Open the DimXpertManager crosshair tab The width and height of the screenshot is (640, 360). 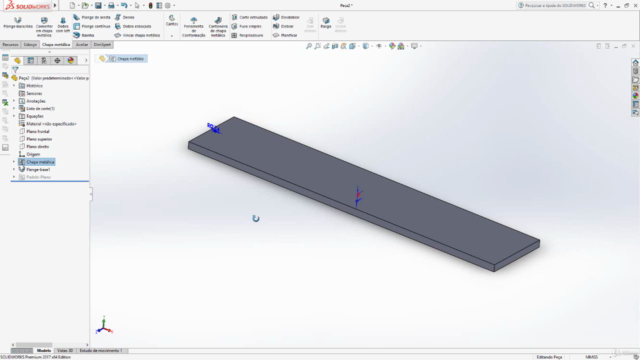click(57, 60)
